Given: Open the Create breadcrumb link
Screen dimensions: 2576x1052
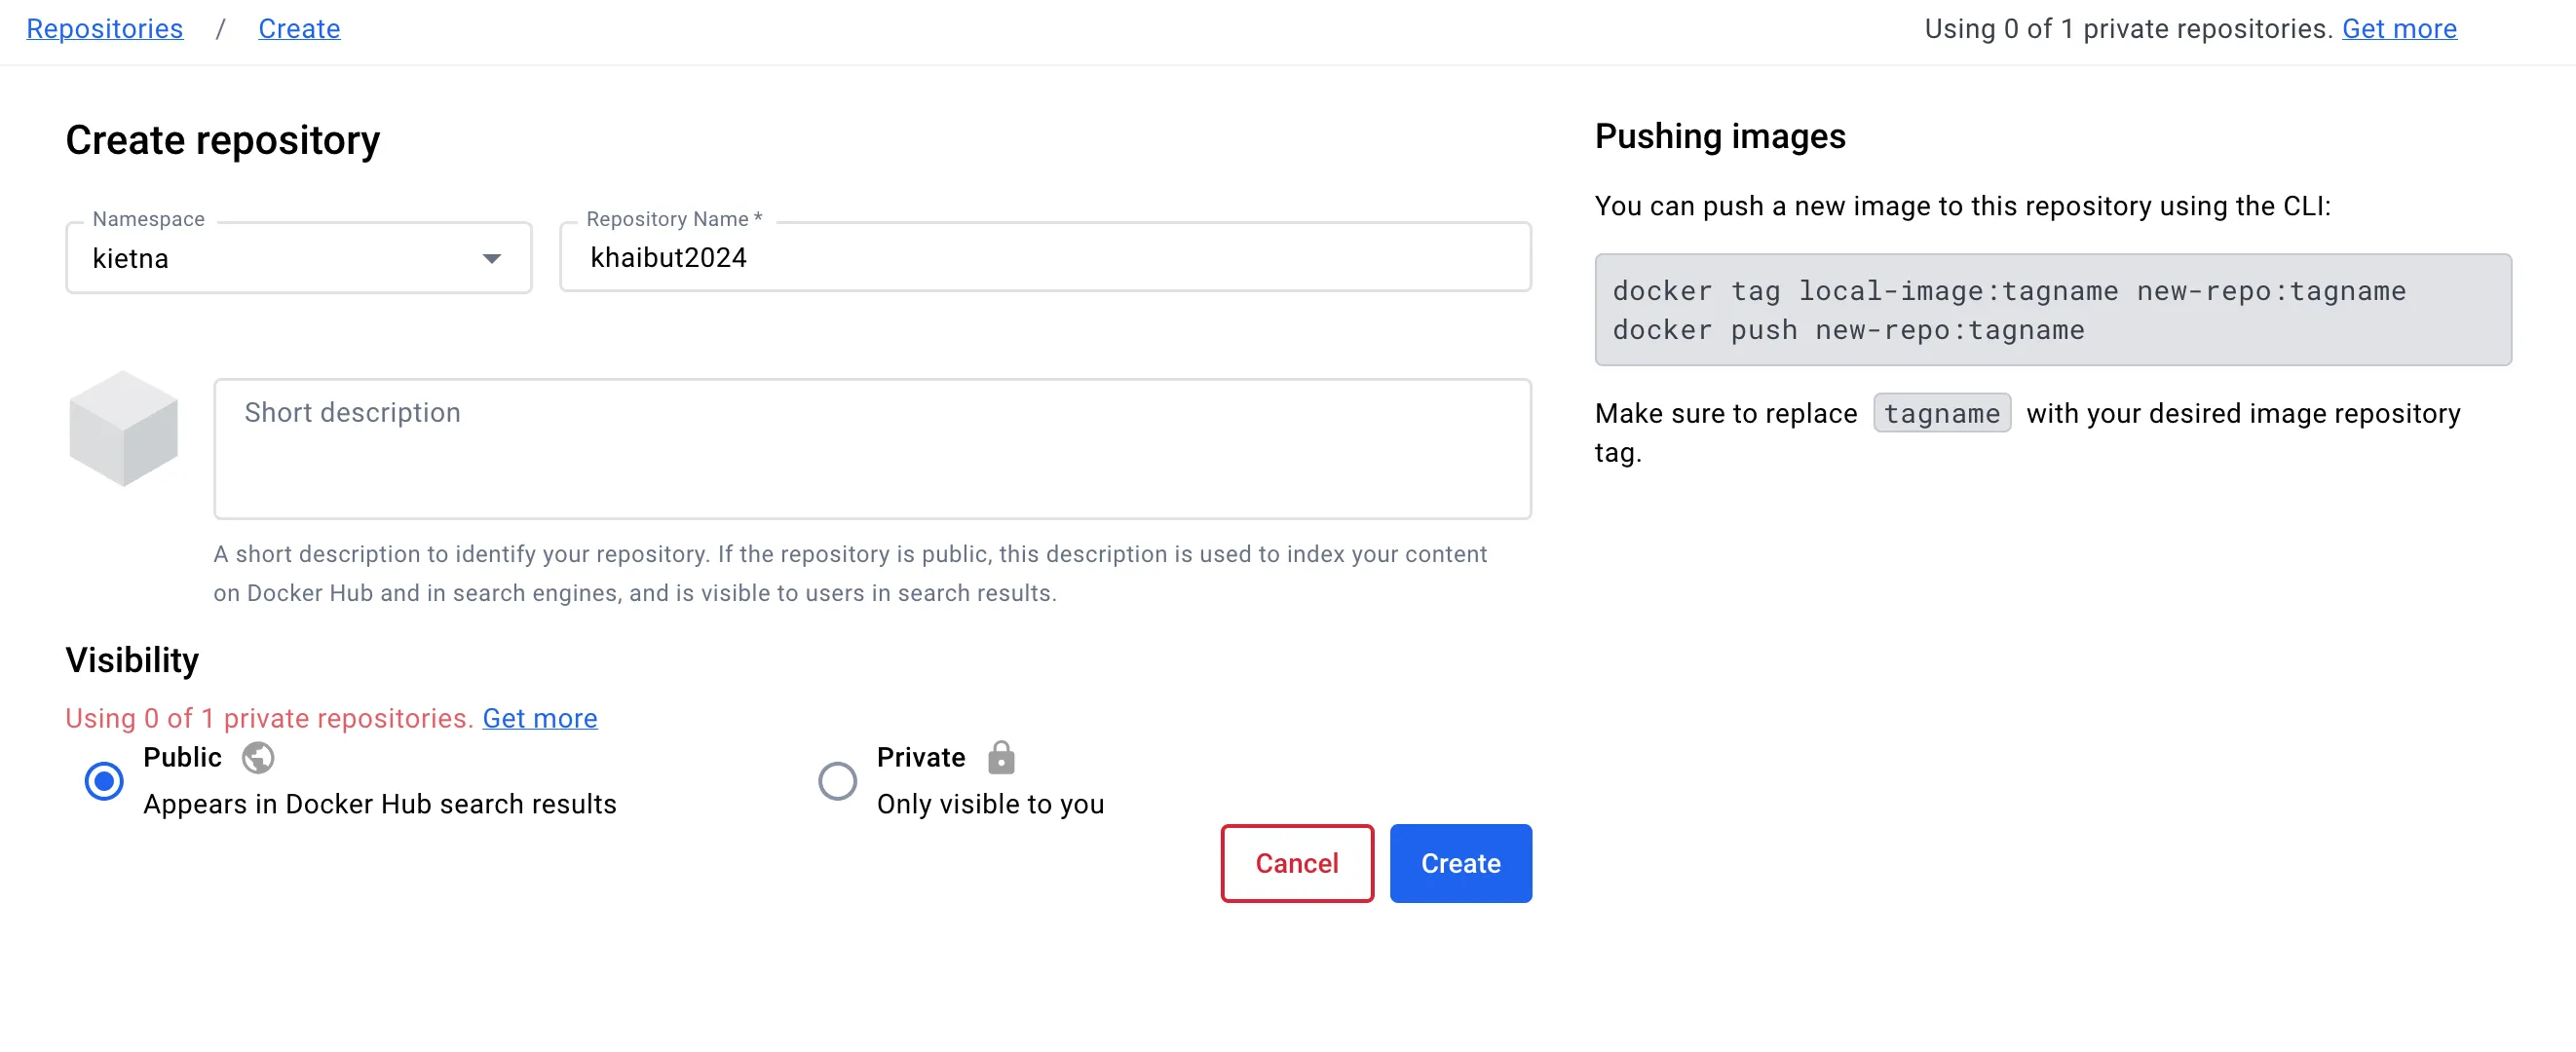Looking at the screenshot, I should pyautogui.click(x=300, y=29).
